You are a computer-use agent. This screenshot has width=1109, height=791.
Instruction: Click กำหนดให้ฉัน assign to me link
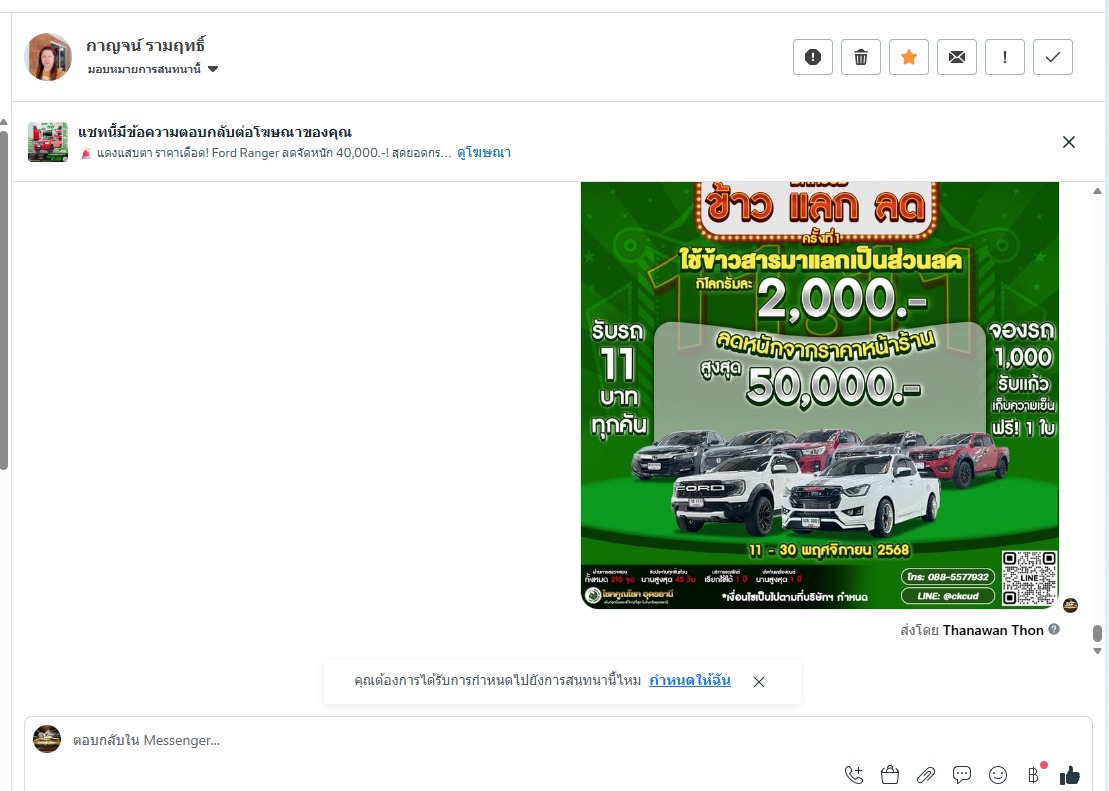pyautogui.click(x=690, y=681)
